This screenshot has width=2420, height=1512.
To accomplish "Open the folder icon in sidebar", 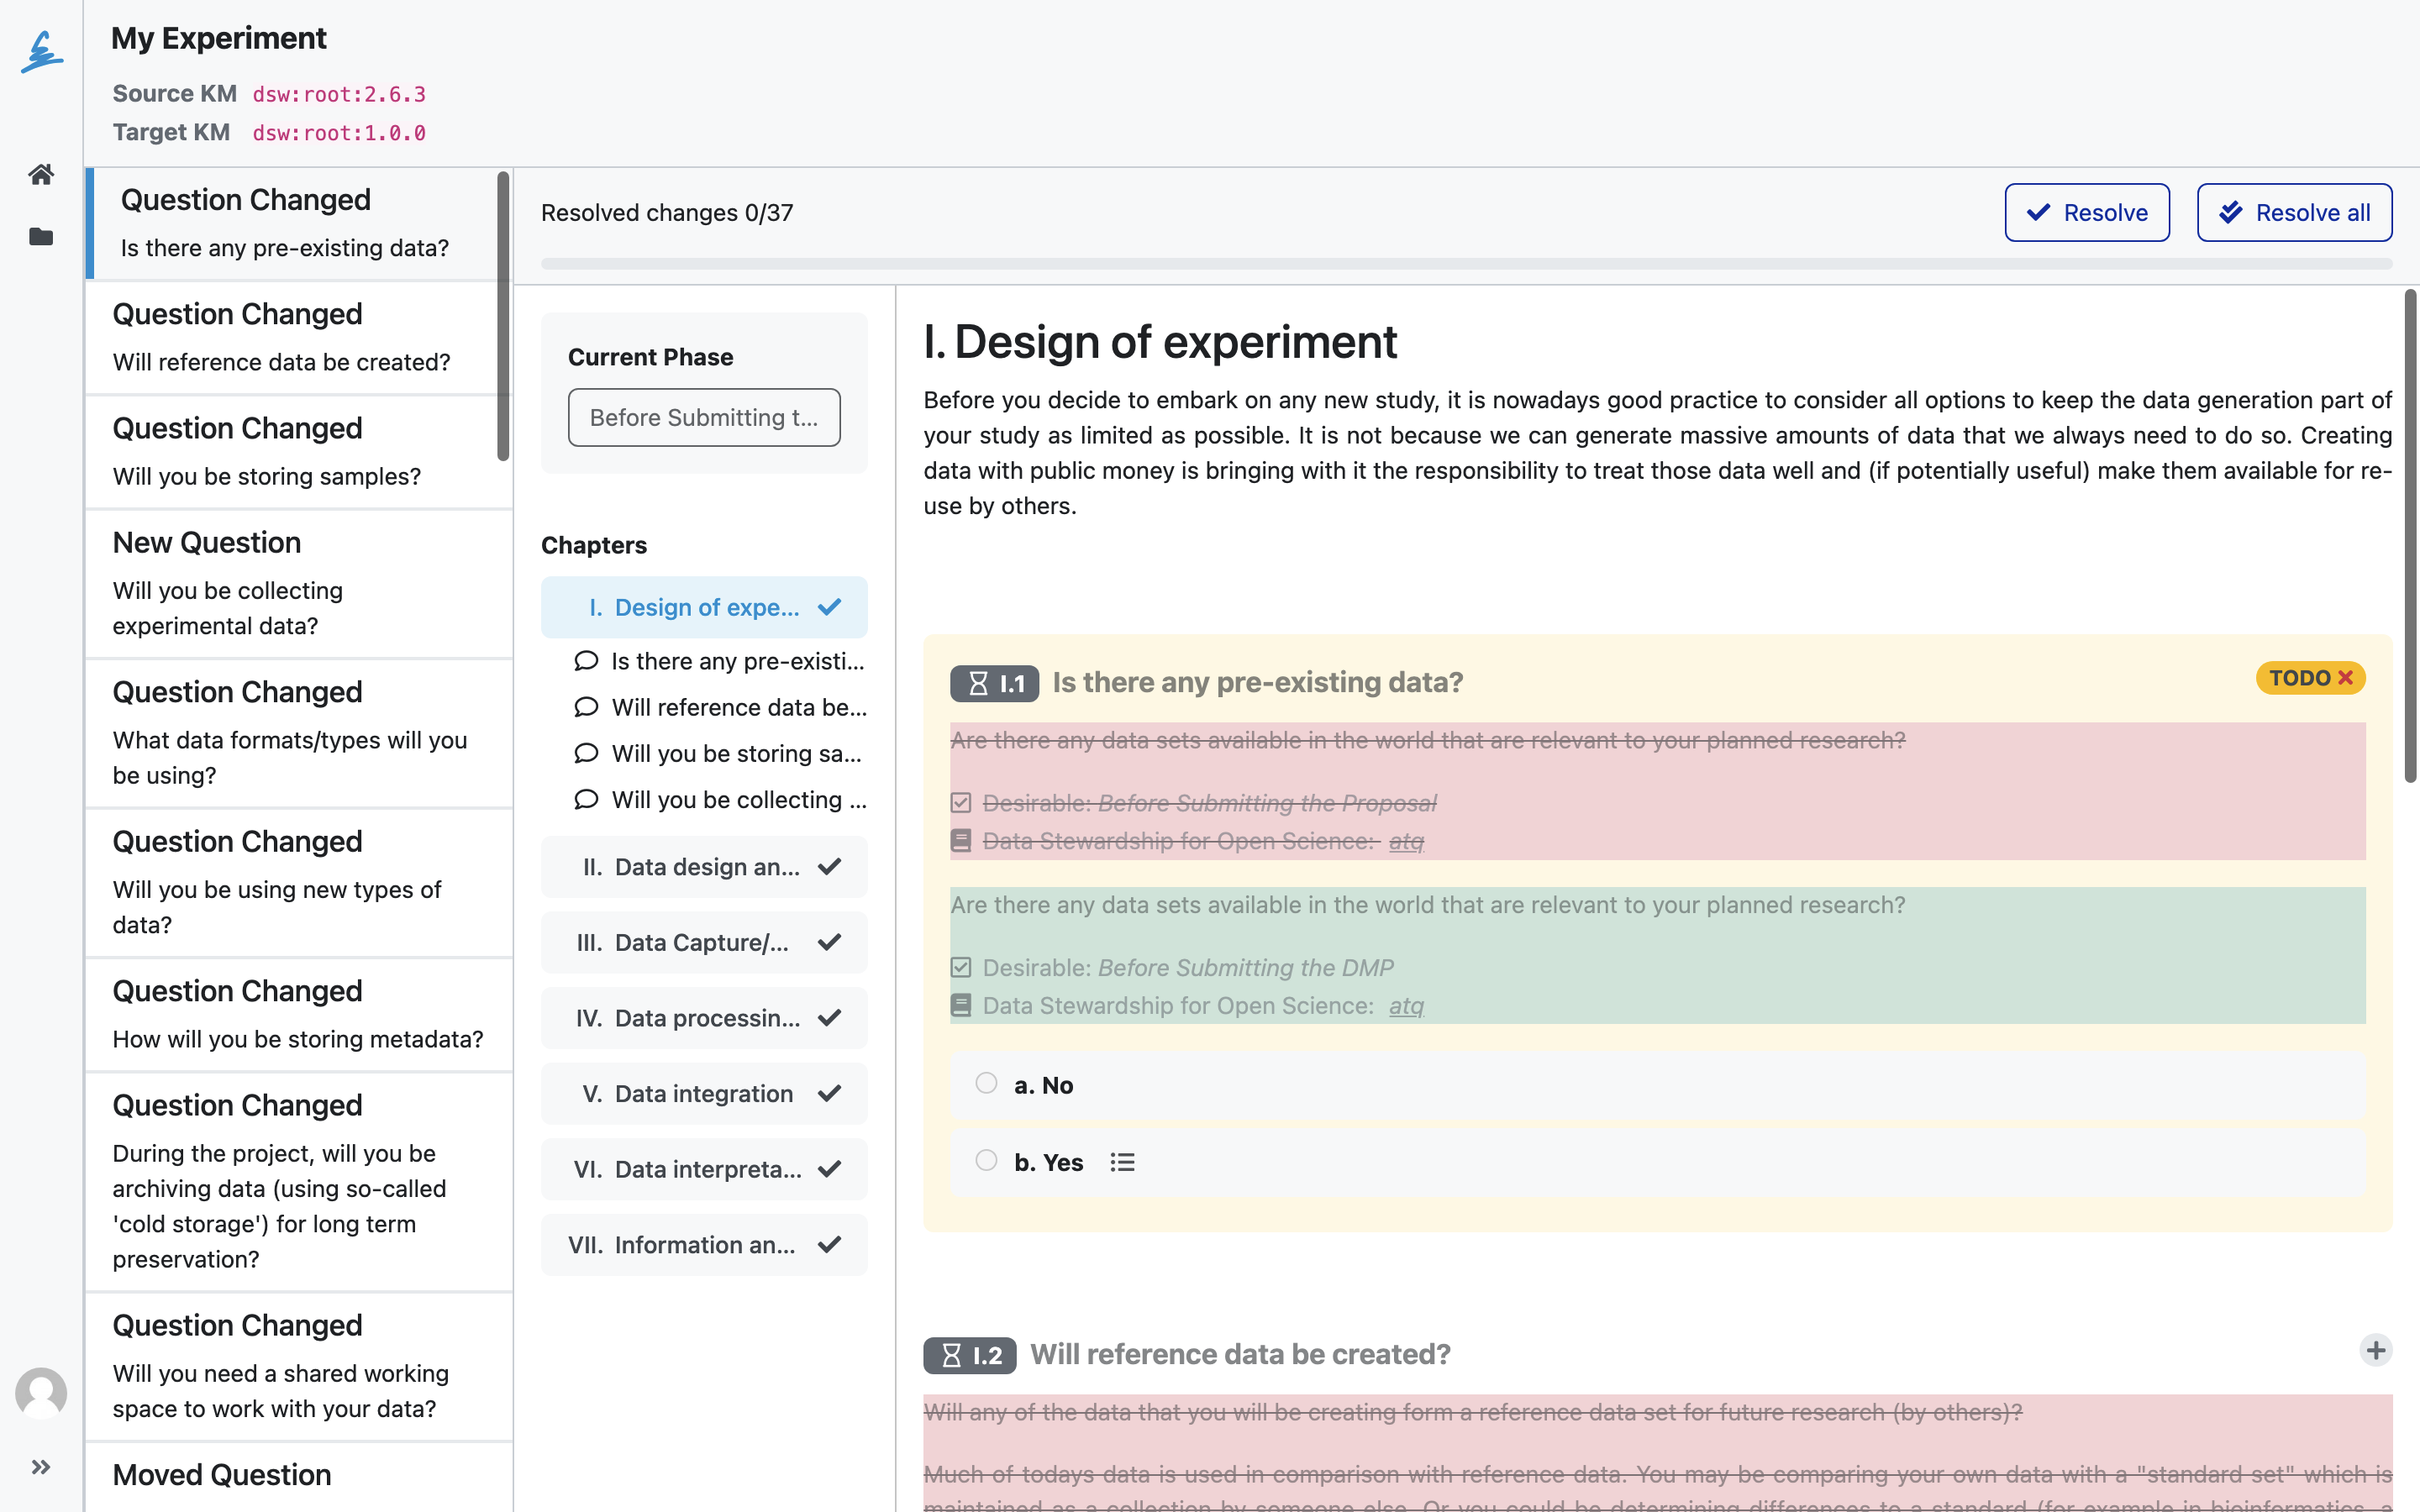I will coord(41,237).
